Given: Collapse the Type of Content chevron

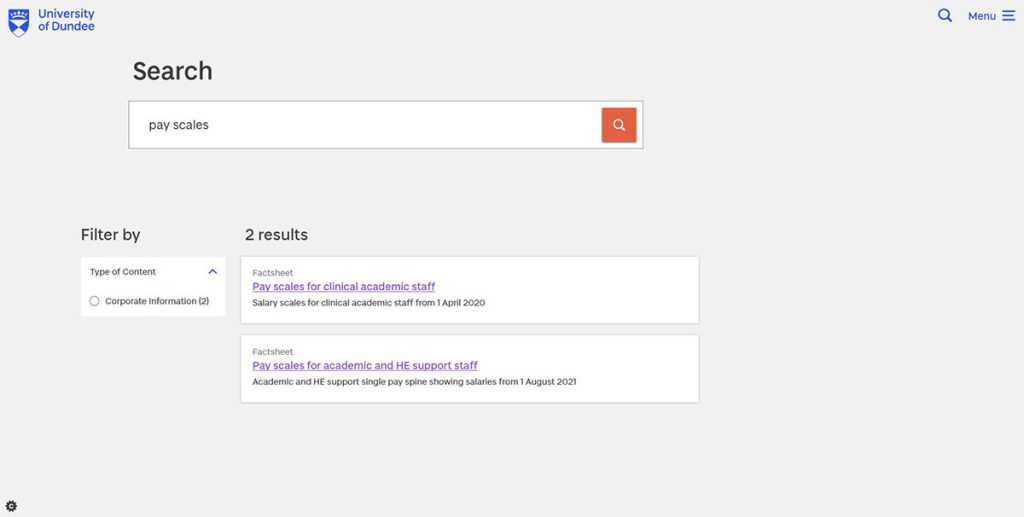Looking at the screenshot, I should pyautogui.click(x=212, y=272).
